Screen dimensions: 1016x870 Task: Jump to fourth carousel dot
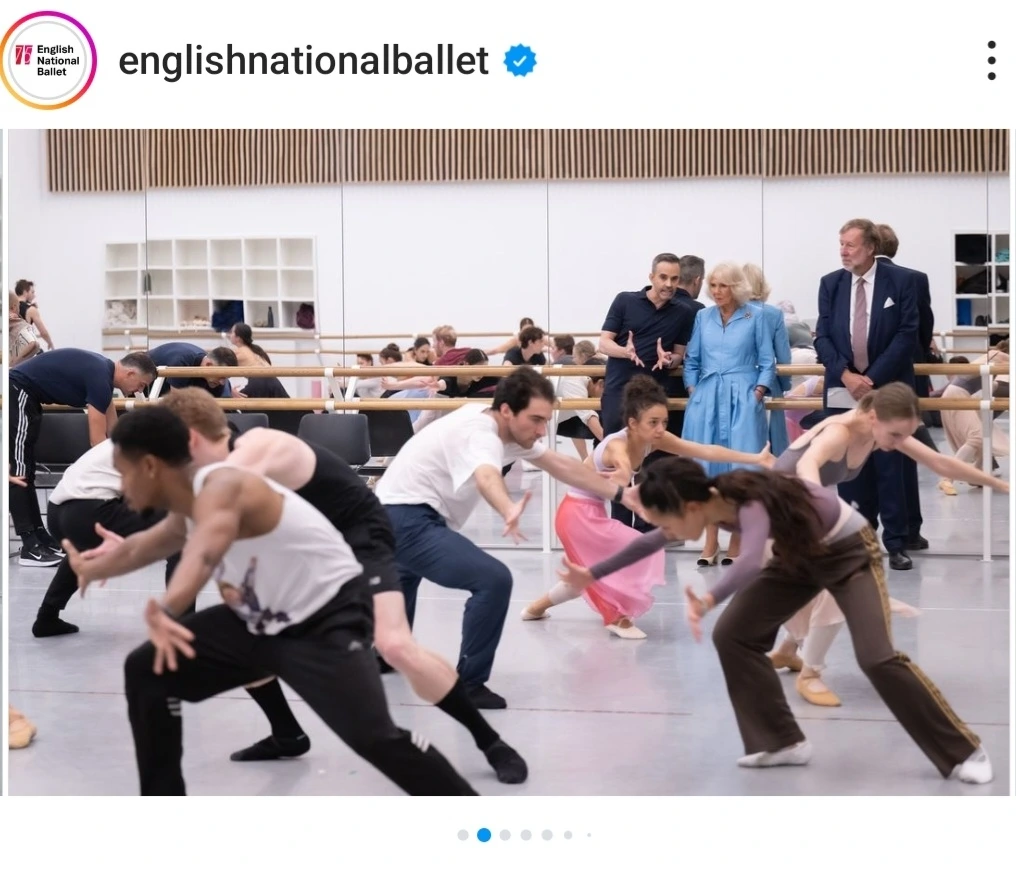pos(526,835)
